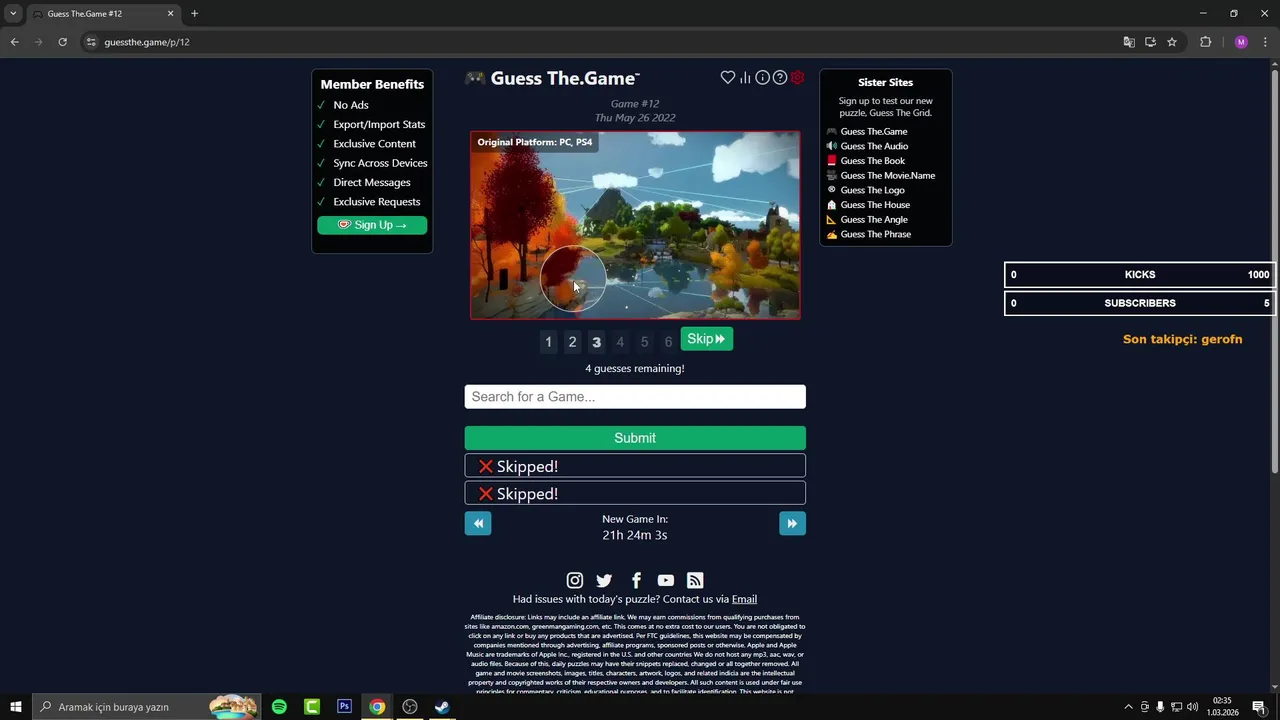Screen dimensions: 1280x720
Task: Open OBS Studio from the taskbar
Action: [x=410, y=707]
